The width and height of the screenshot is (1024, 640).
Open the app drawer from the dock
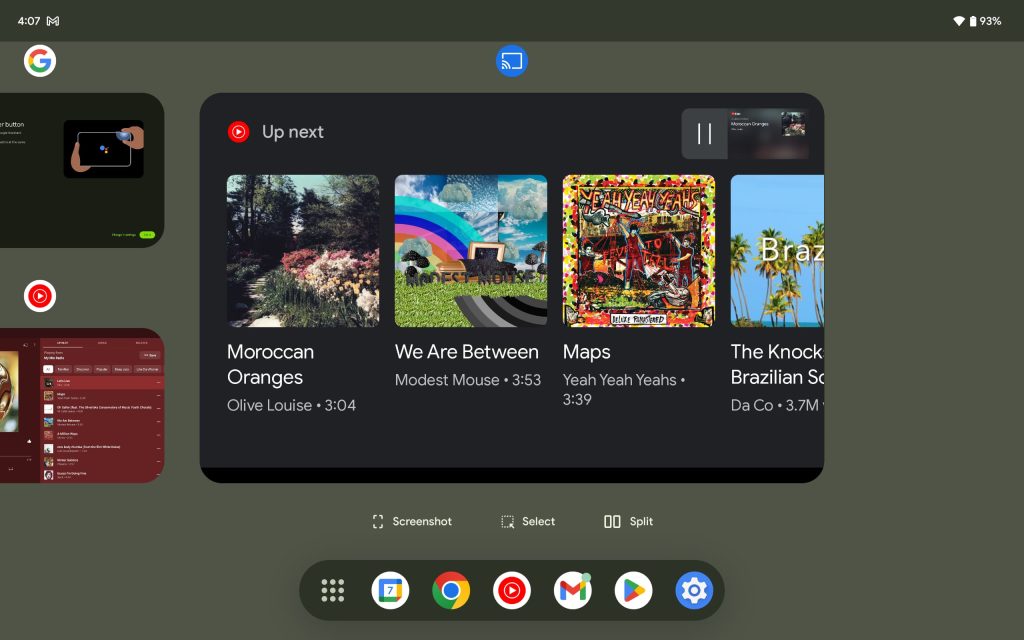pyautogui.click(x=333, y=591)
